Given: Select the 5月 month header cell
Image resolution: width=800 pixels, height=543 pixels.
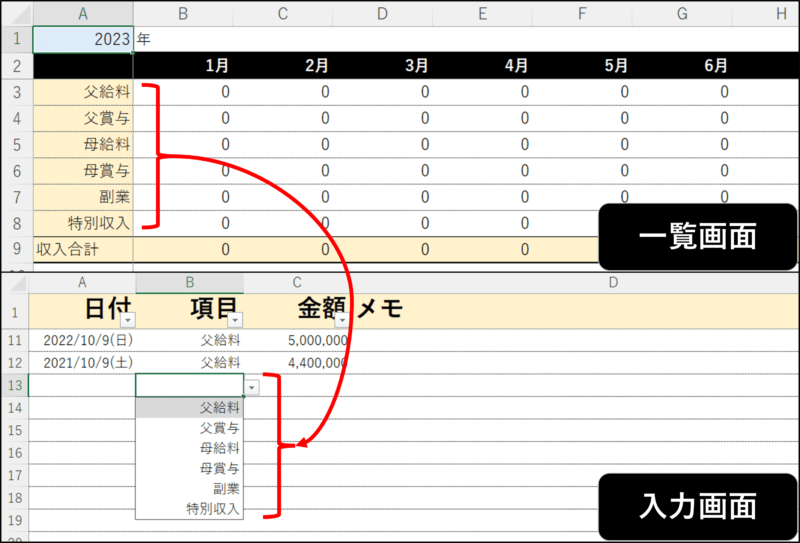Looking at the screenshot, I should pos(583,66).
